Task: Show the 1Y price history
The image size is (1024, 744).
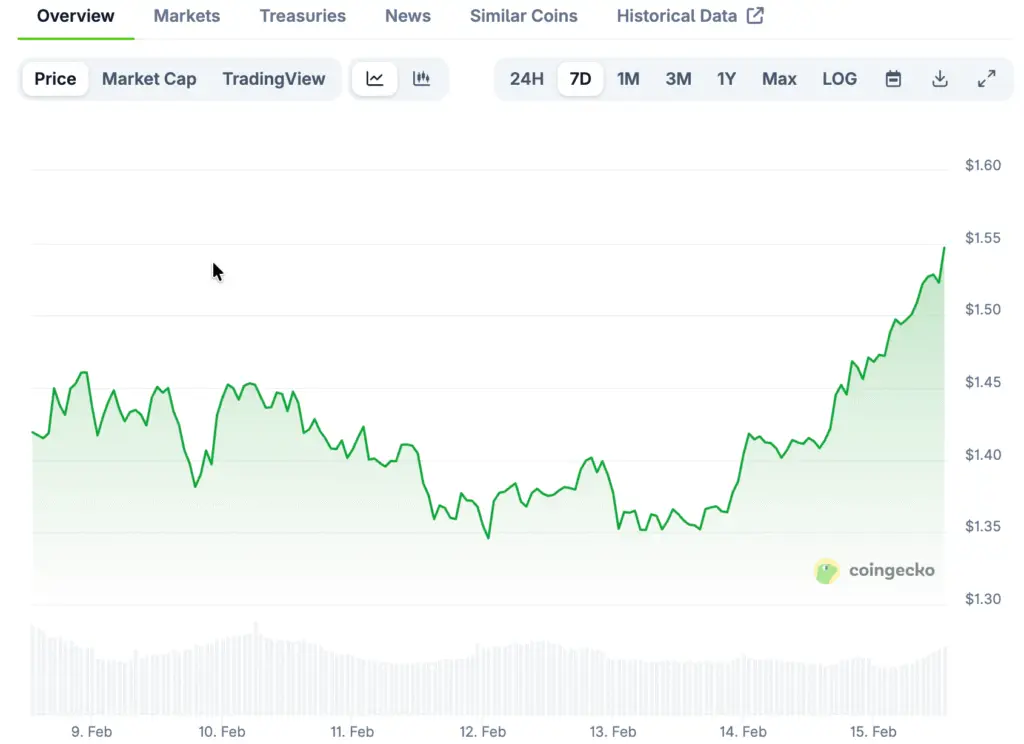Action: (726, 79)
